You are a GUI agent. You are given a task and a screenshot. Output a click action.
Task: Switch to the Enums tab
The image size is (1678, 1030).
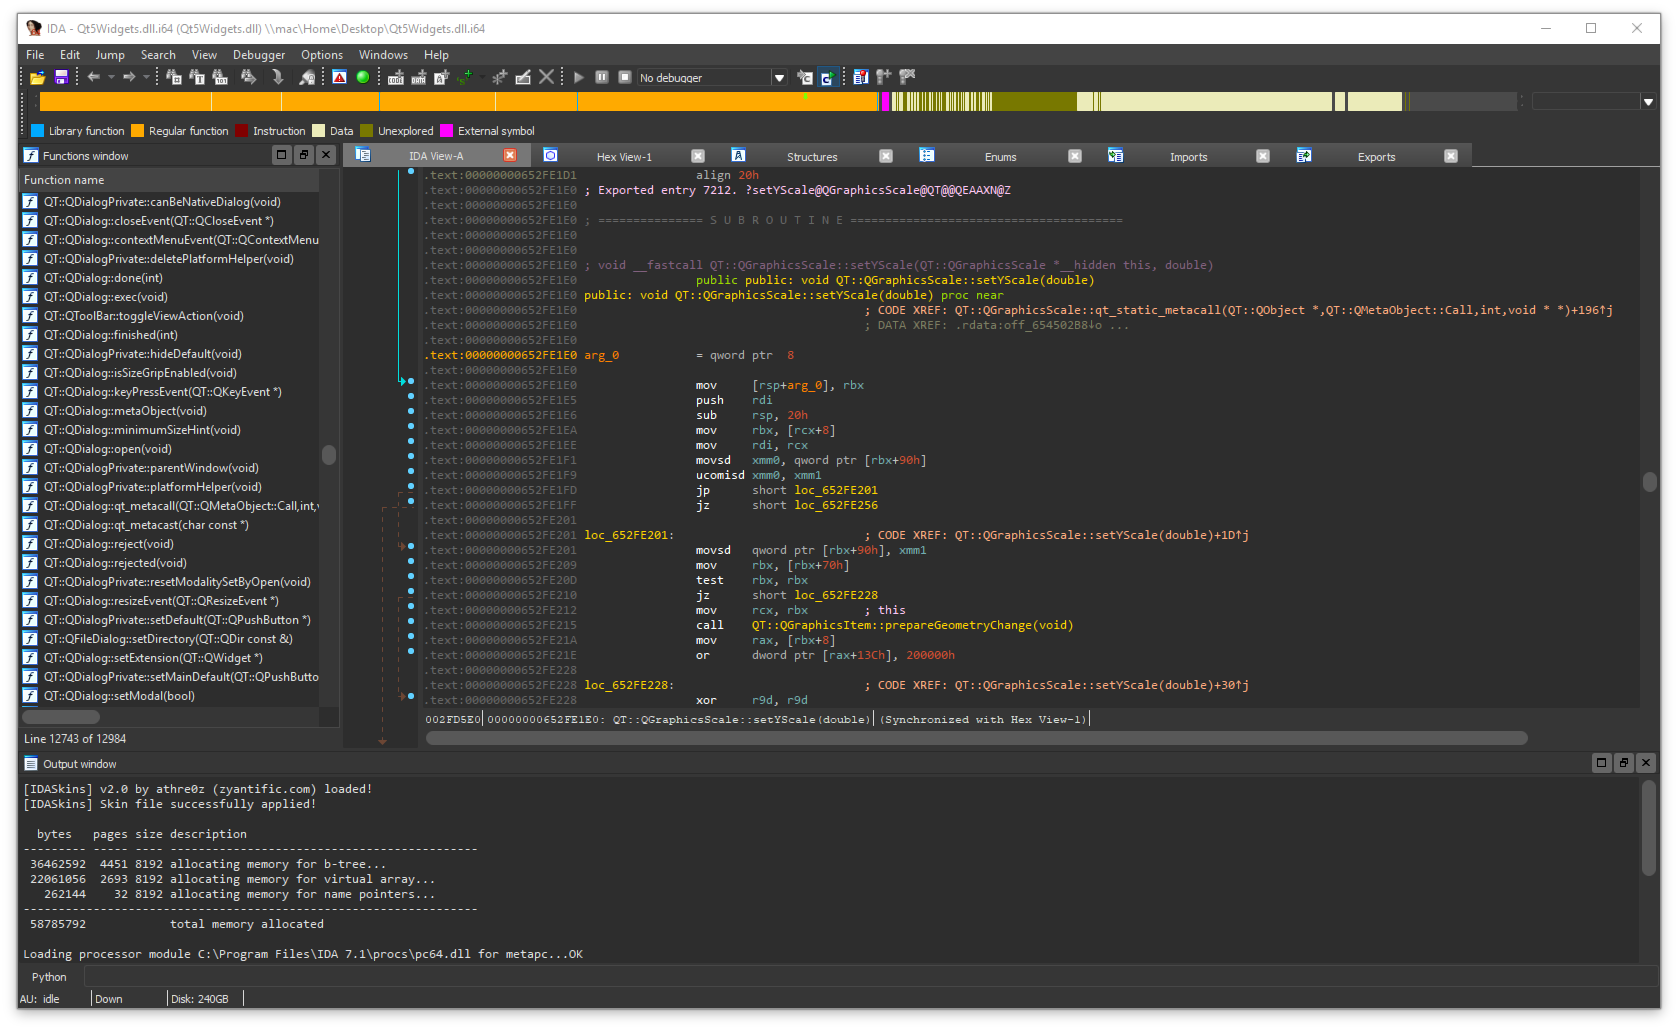(x=1000, y=157)
